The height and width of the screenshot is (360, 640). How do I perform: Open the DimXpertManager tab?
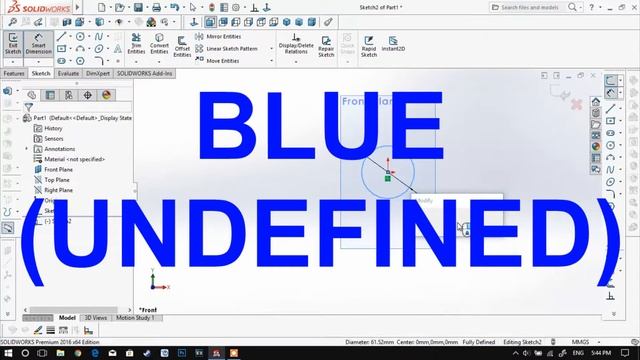click(87, 95)
